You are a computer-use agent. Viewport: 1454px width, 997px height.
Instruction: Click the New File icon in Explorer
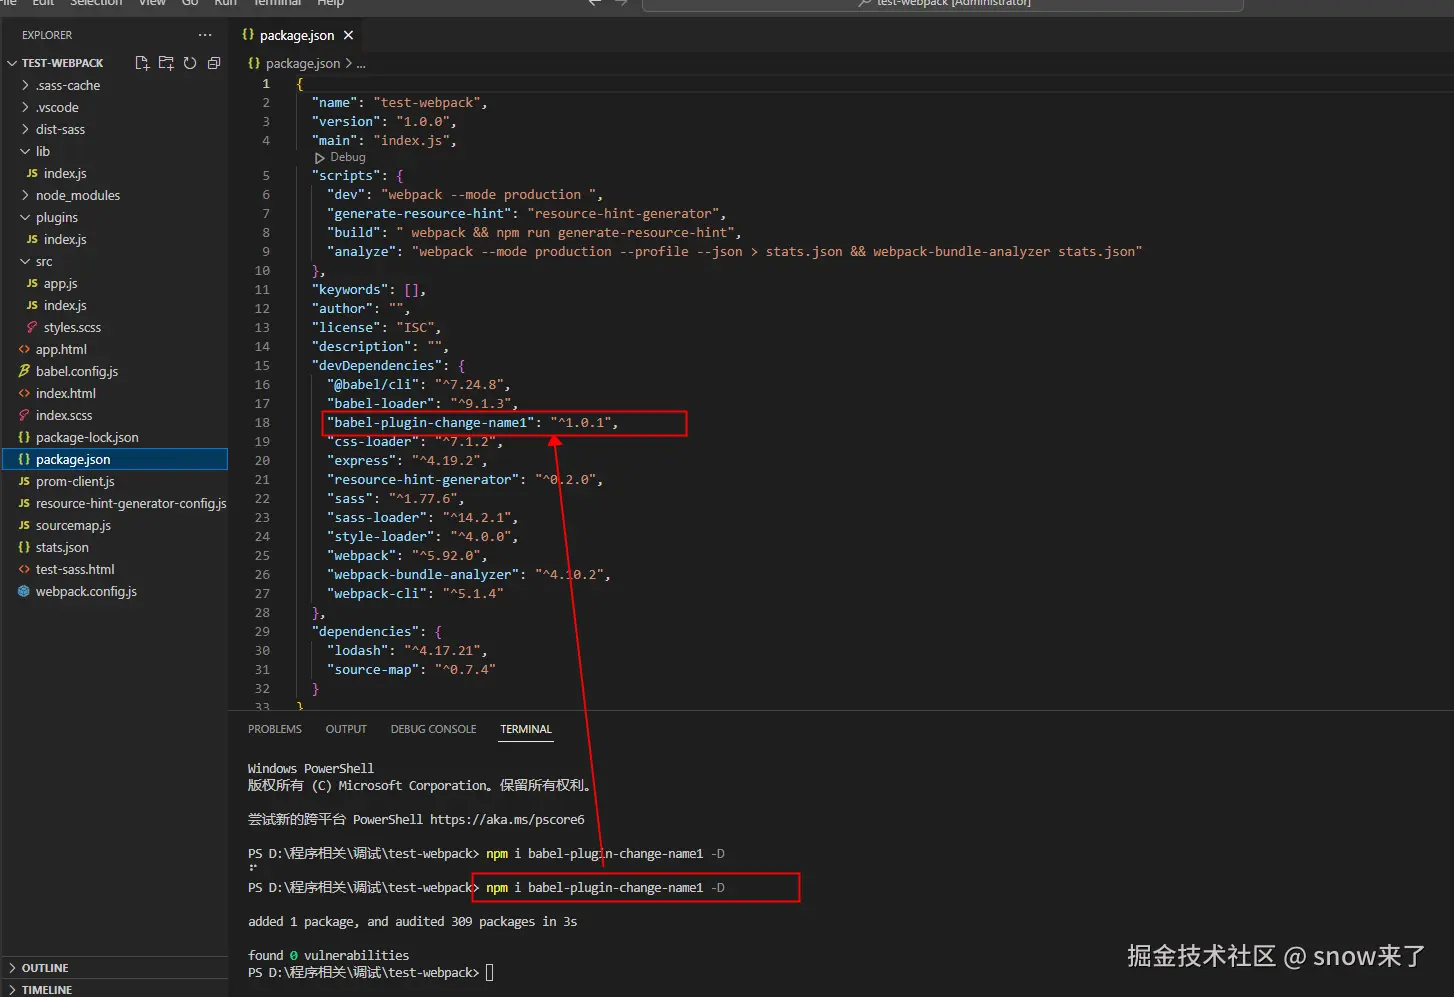tap(142, 63)
